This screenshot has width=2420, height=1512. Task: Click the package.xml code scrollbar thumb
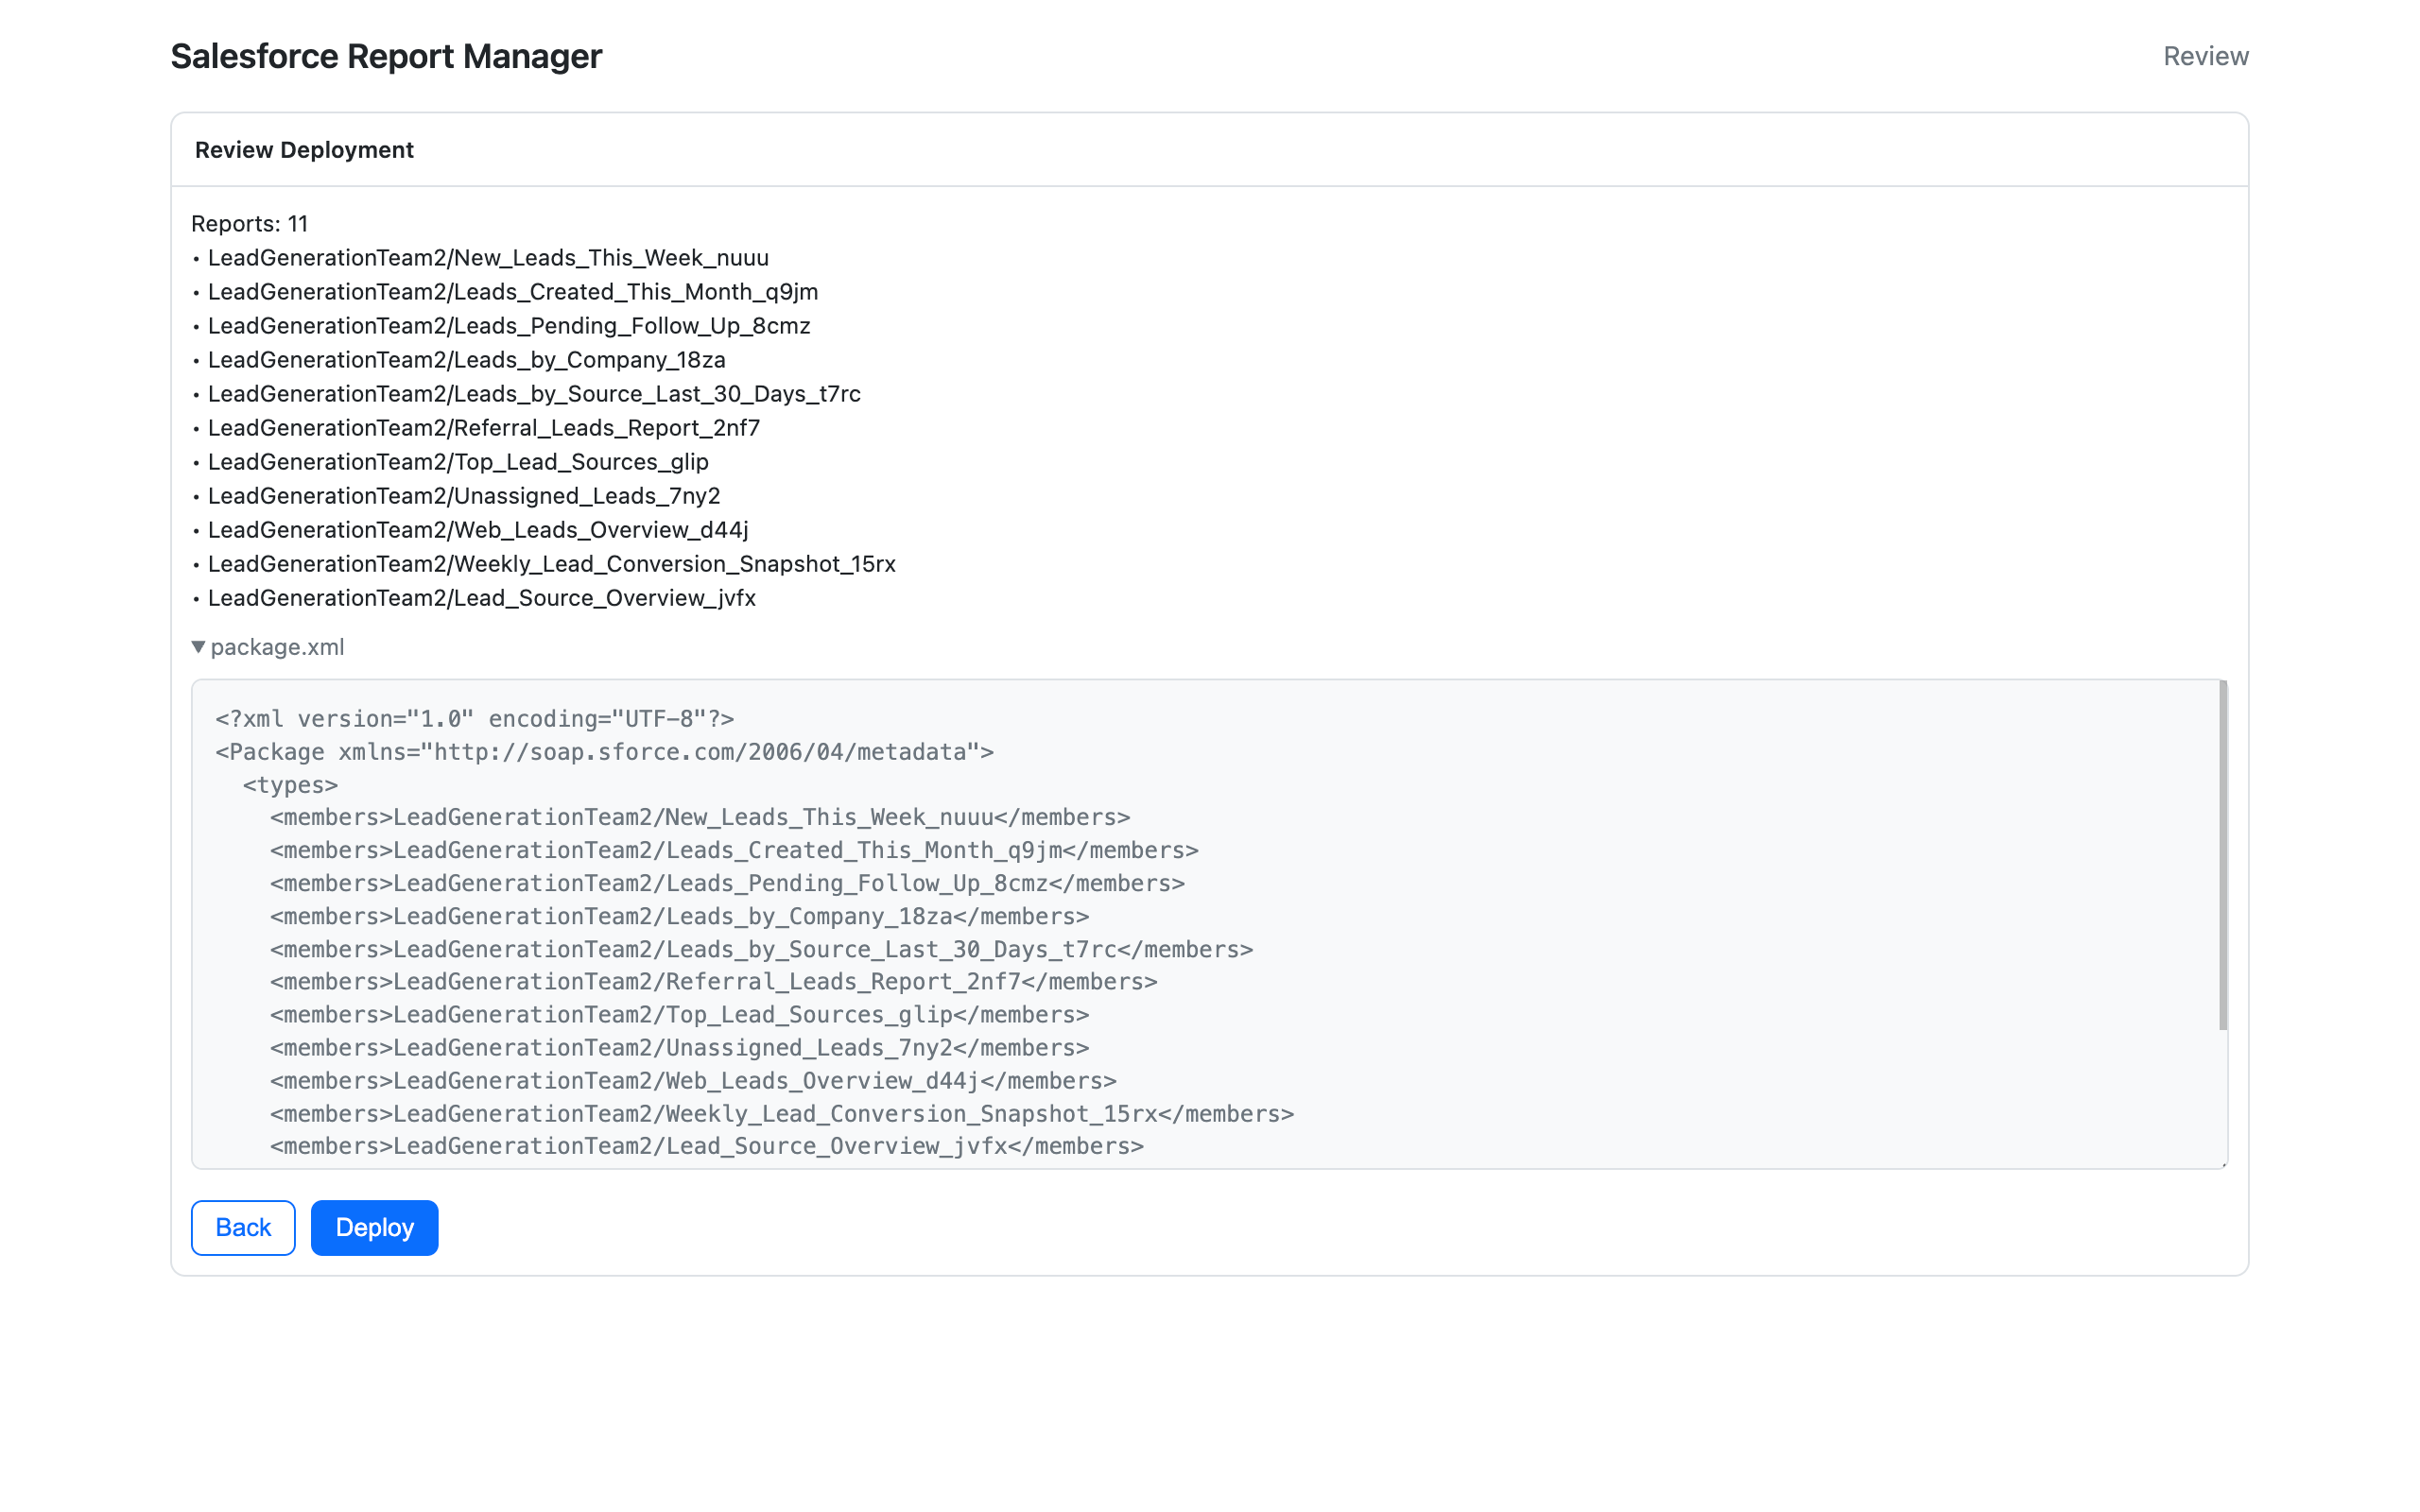[2222, 855]
